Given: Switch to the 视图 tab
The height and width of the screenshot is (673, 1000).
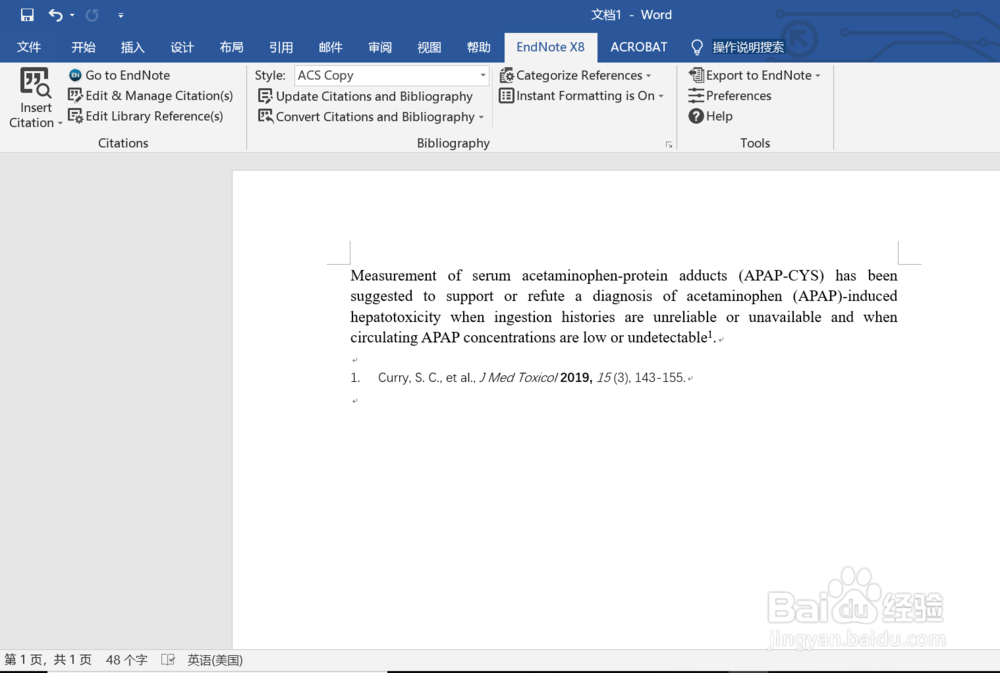Looking at the screenshot, I should (429, 47).
